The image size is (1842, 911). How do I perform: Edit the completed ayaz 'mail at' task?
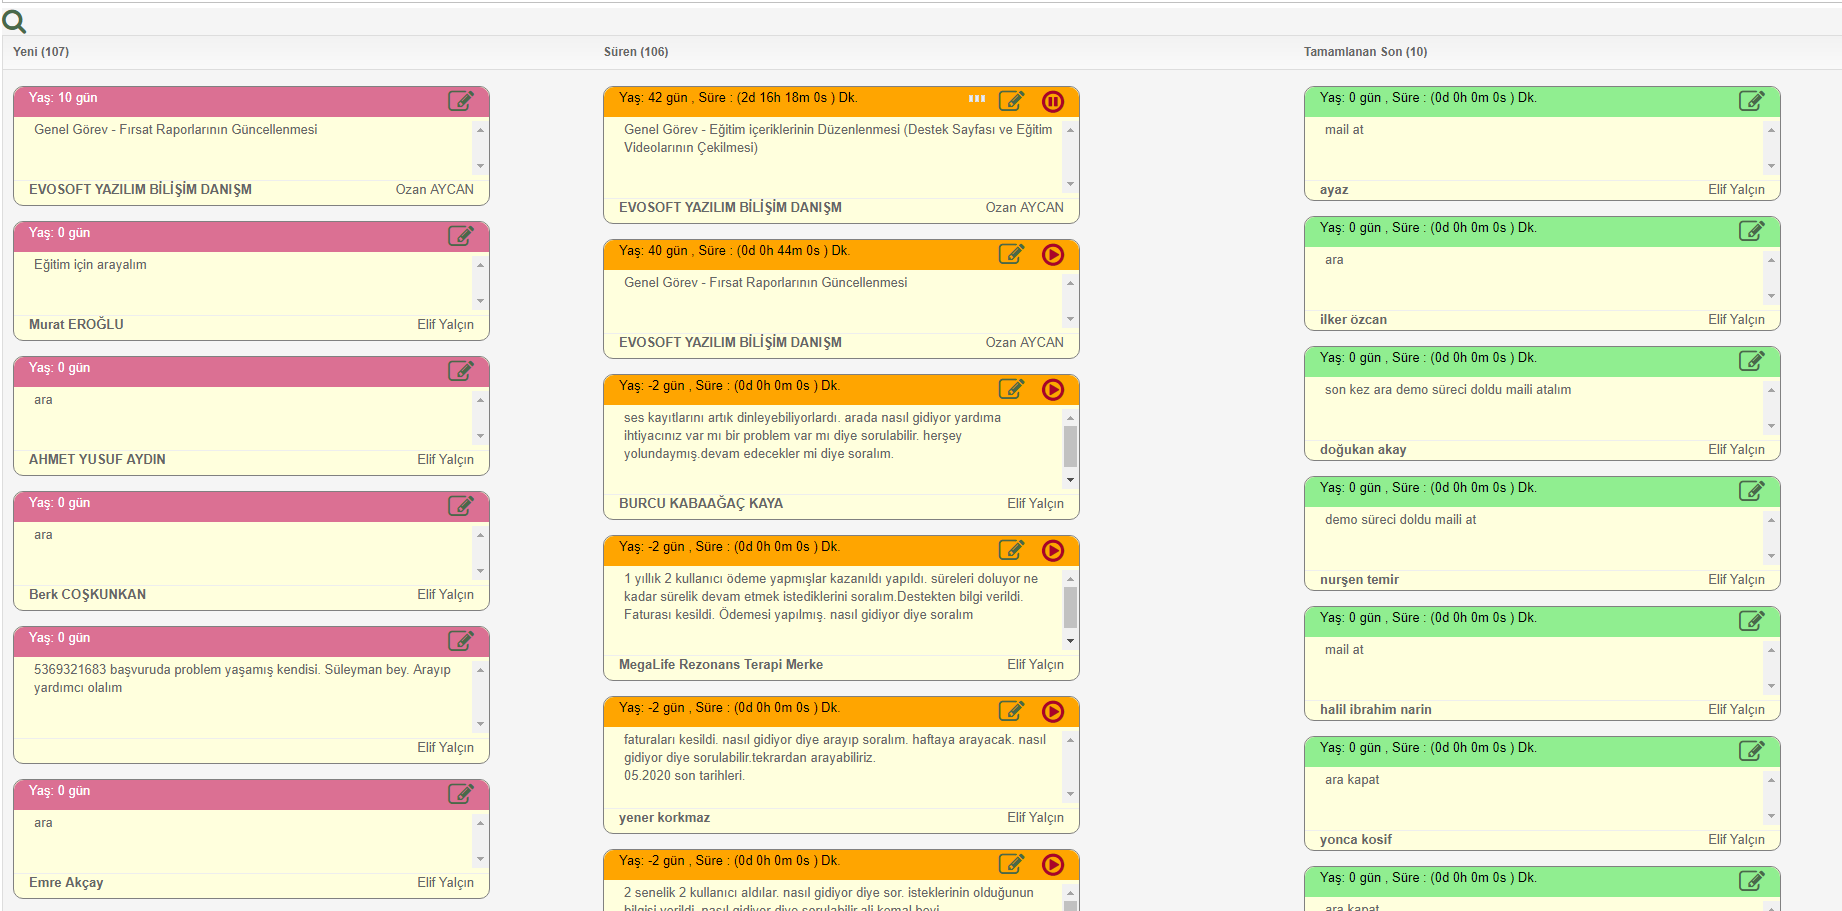click(x=1751, y=101)
